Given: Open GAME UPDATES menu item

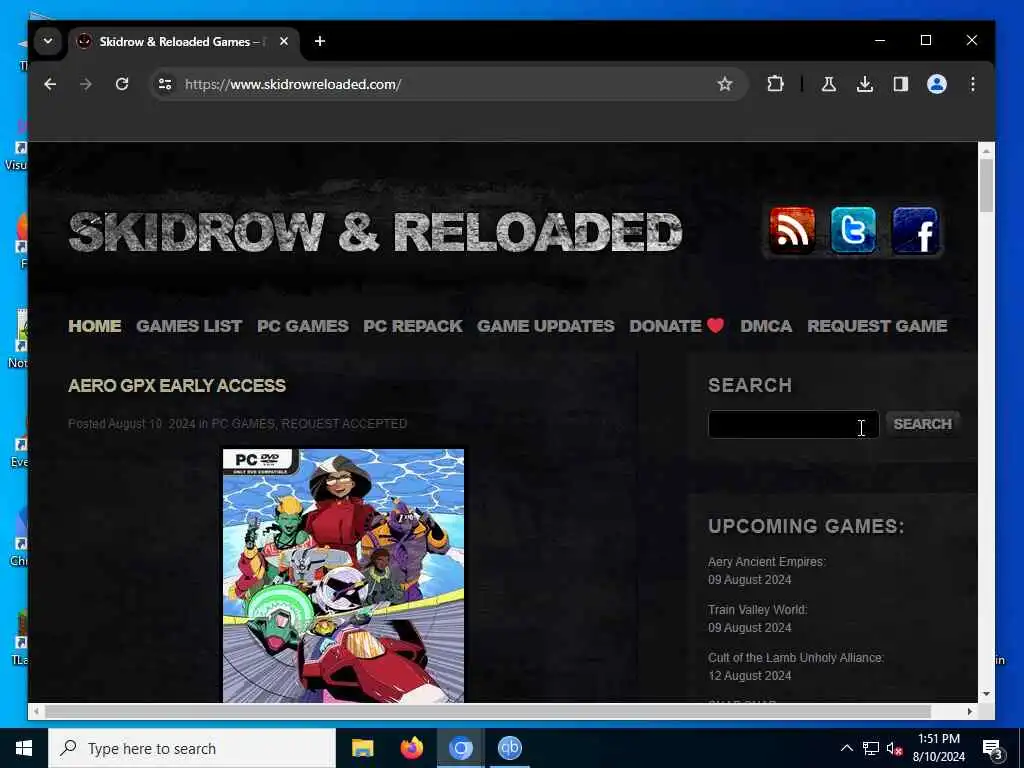Looking at the screenshot, I should pos(545,326).
